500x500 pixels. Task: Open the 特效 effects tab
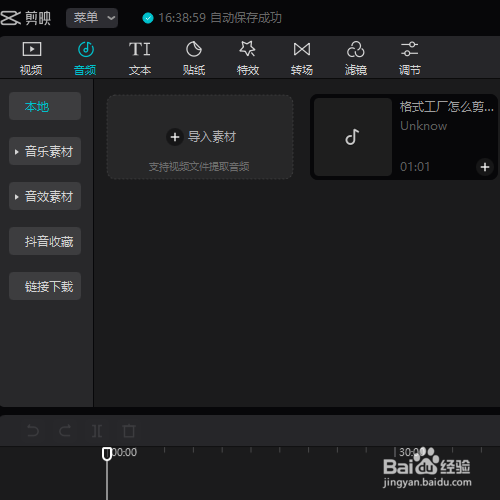coord(248,58)
